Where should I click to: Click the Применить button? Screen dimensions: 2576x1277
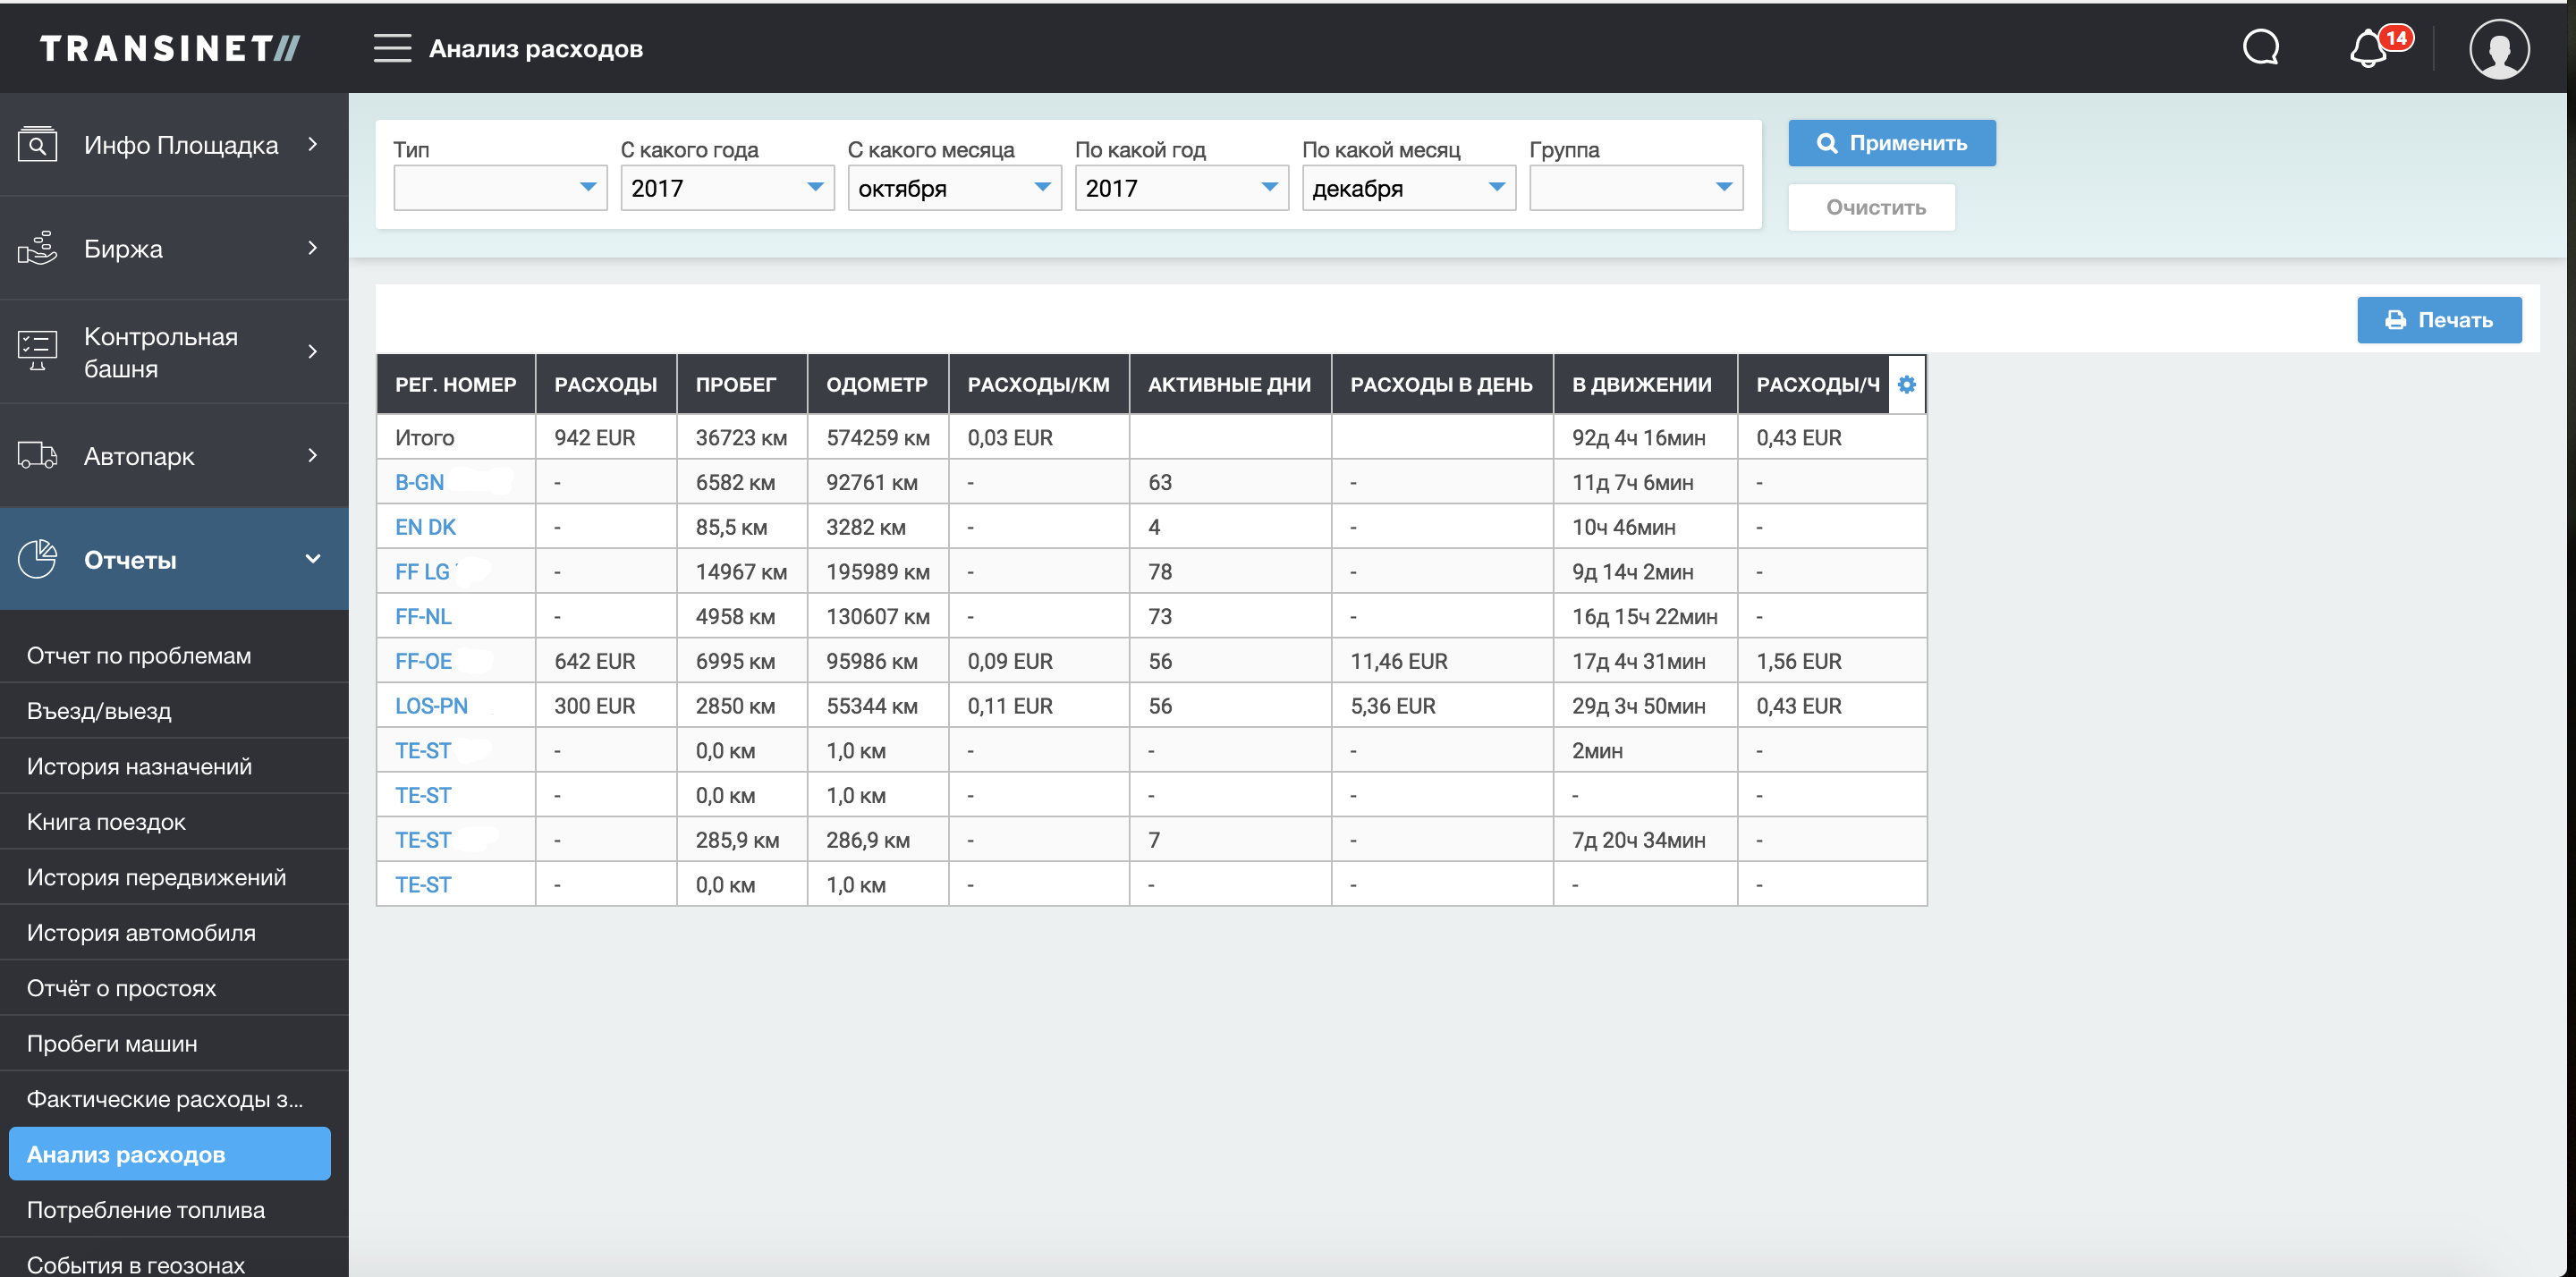(x=1891, y=143)
